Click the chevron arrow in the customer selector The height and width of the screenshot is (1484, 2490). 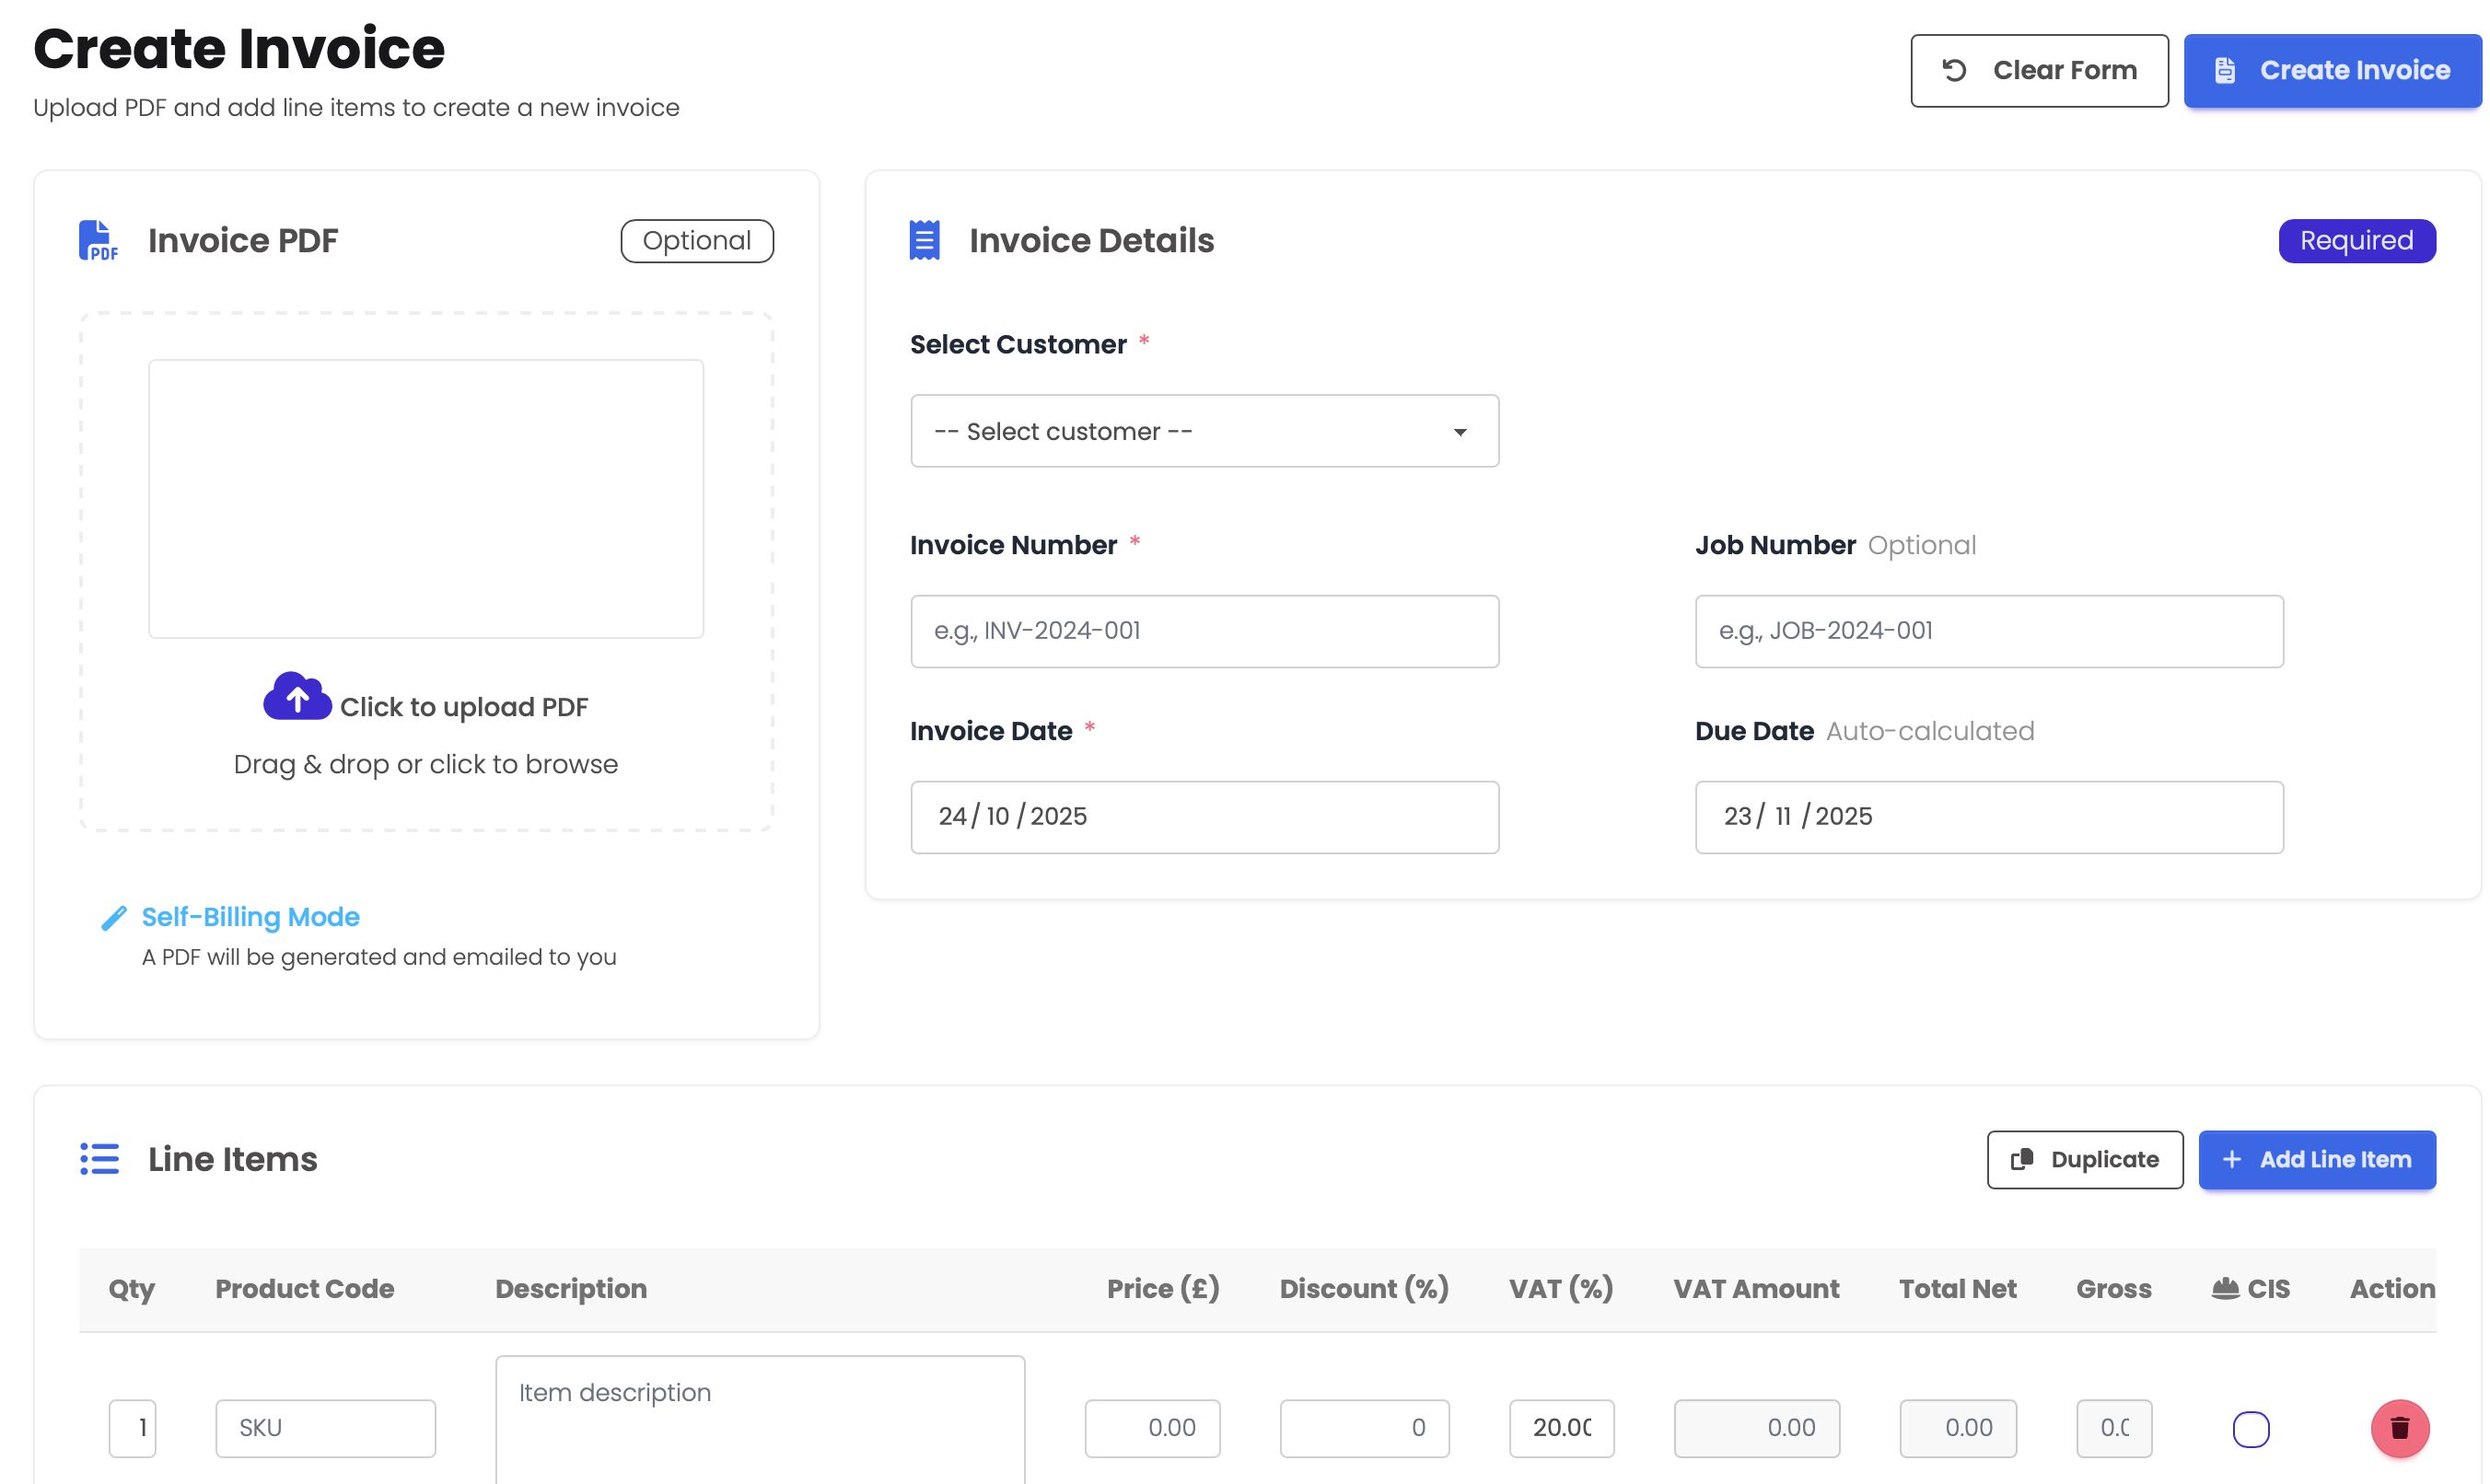pyautogui.click(x=1461, y=431)
